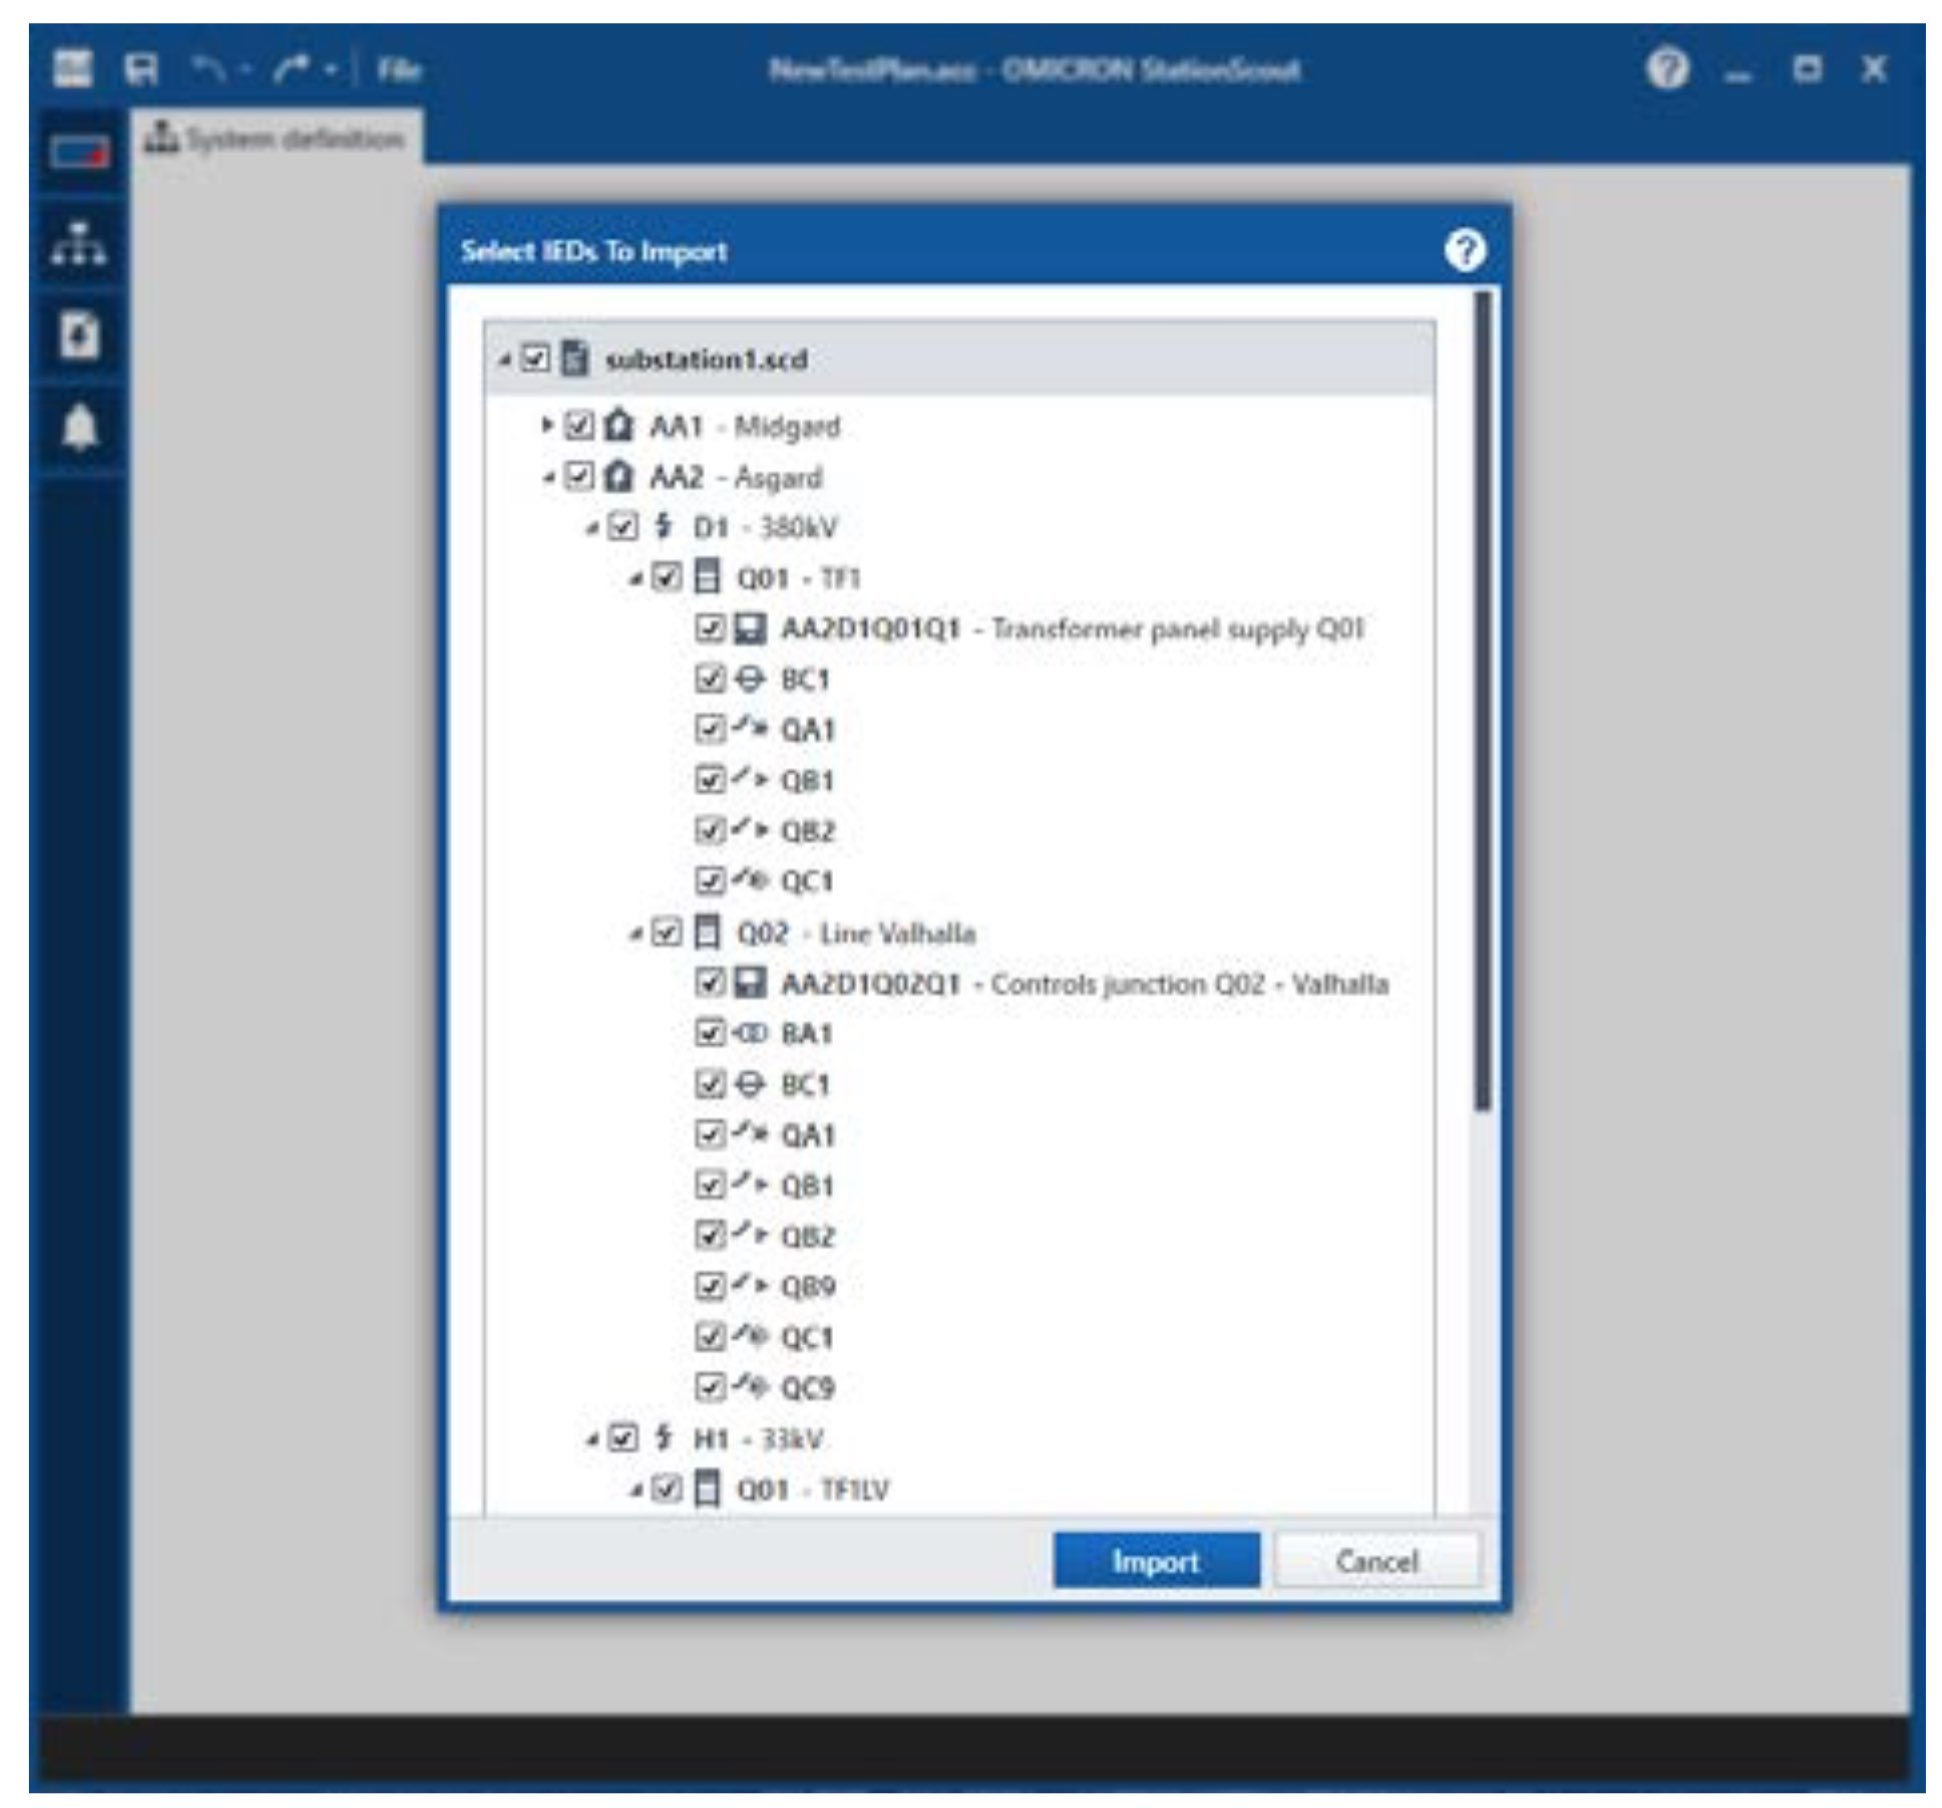
Task: Uncheck the QC9 checkbox
Action: 709,1387
